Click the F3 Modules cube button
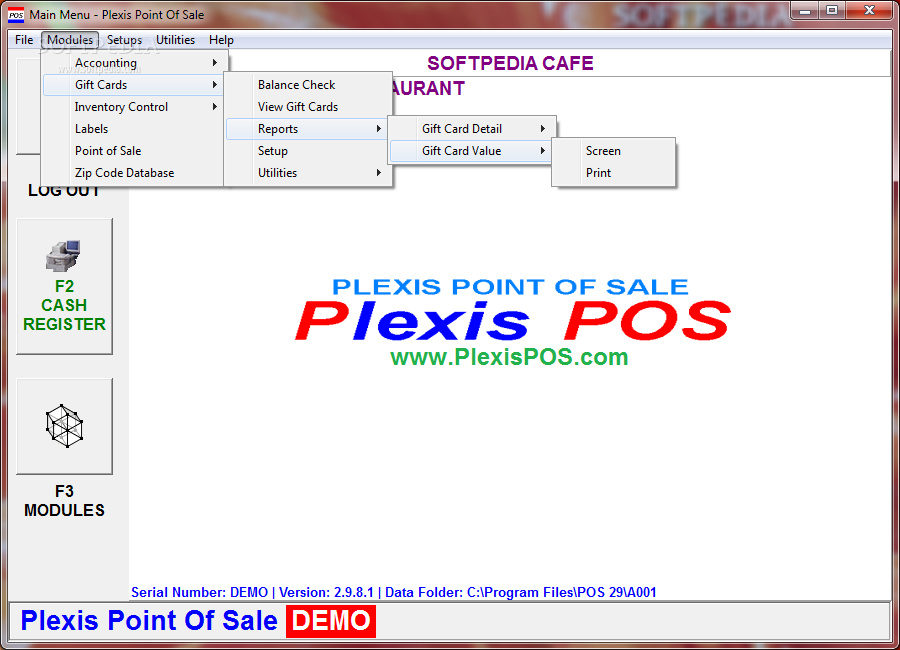Screen dimensions: 900x650 [64, 426]
